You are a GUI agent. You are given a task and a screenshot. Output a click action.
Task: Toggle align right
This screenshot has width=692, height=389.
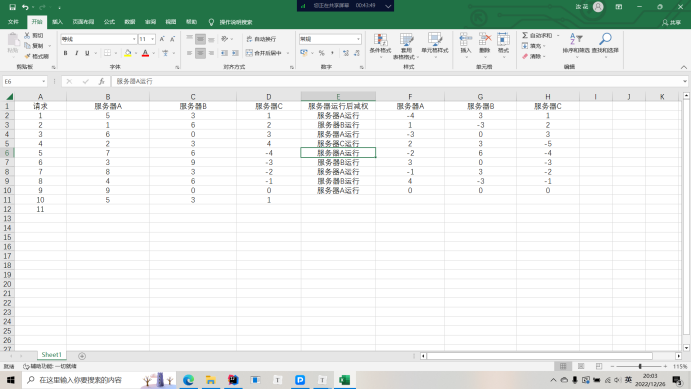click(x=211, y=53)
